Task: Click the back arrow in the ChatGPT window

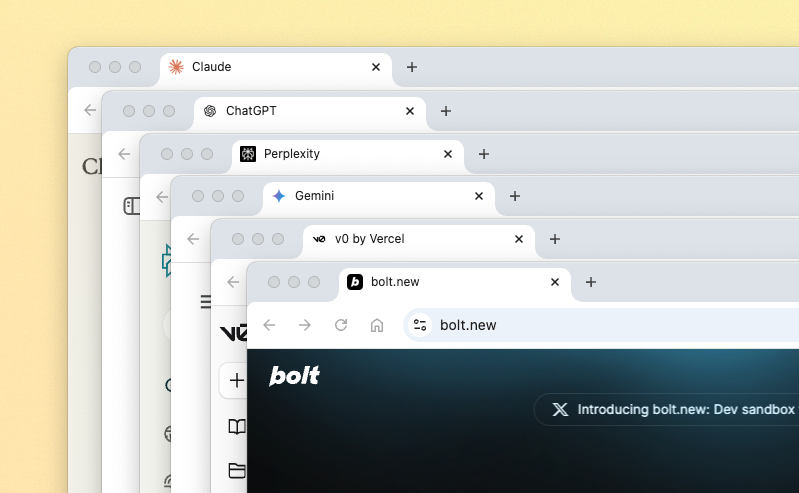Action: 124,154
